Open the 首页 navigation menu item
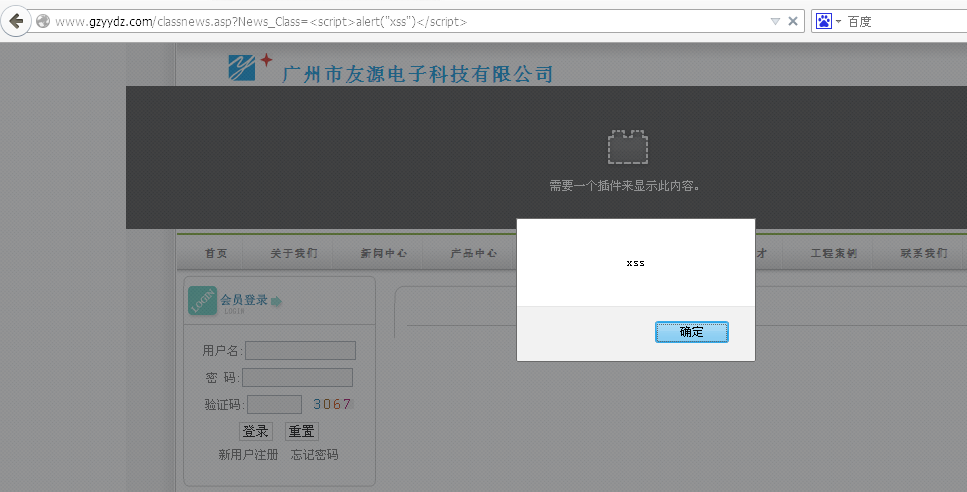 (216, 253)
